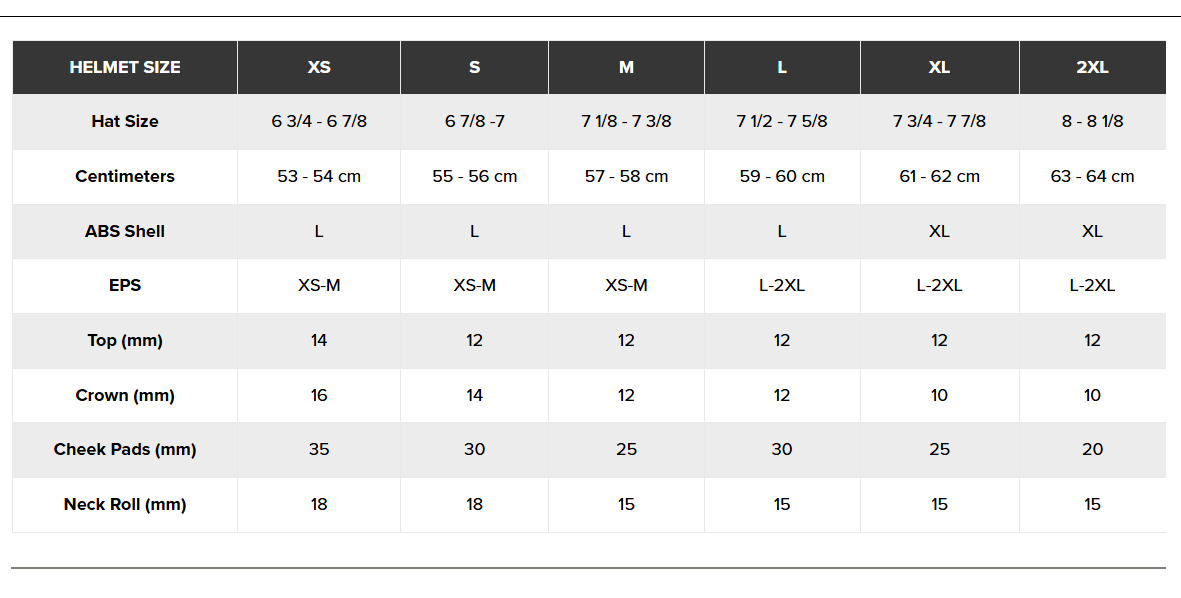Select the crown value 16 cell

click(x=319, y=396)
